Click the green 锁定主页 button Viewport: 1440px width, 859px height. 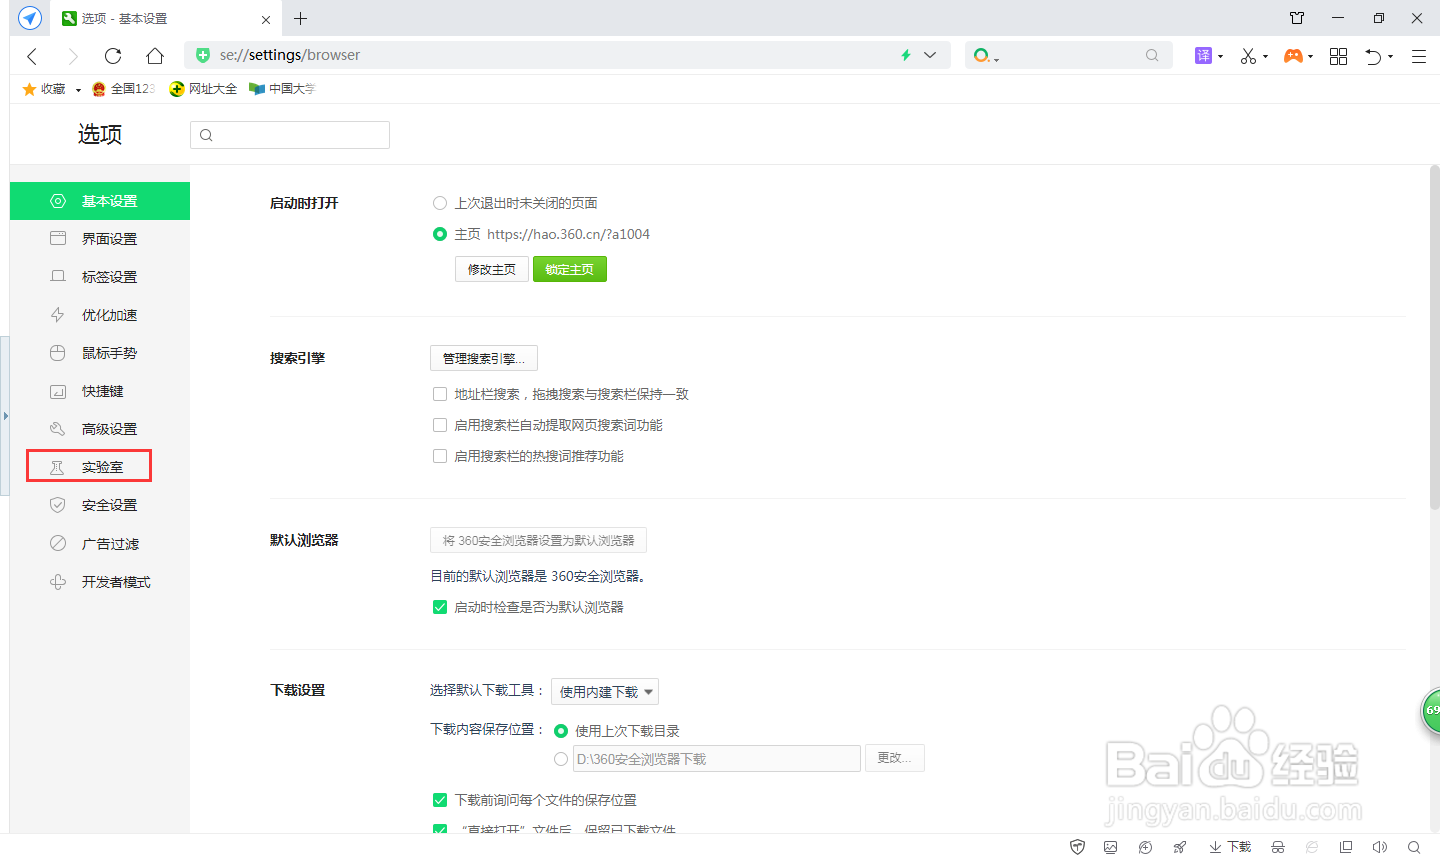click(570, 269)
